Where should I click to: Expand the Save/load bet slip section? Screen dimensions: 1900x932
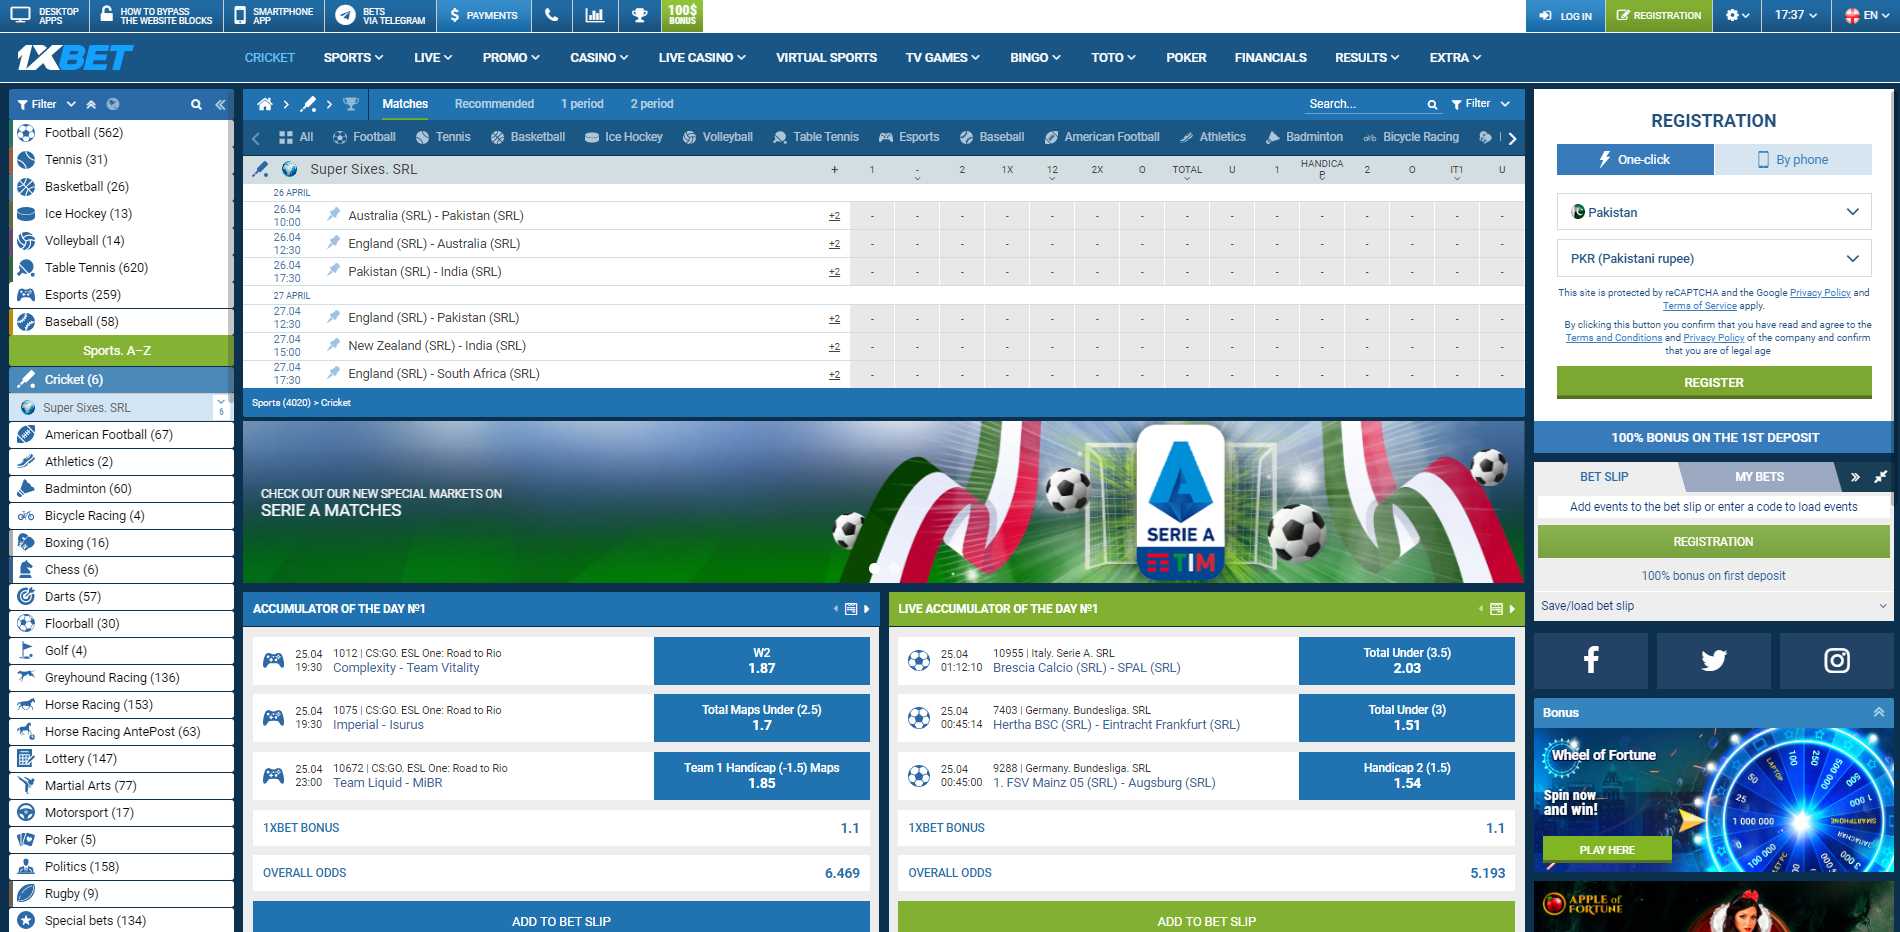point(1714,606)
